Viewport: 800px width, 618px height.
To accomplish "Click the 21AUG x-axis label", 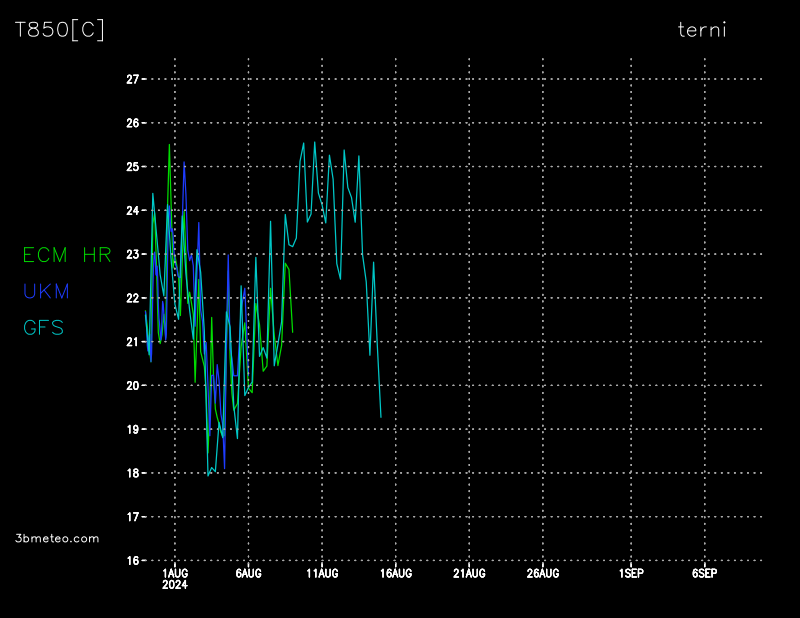I will tap(469, 574).
